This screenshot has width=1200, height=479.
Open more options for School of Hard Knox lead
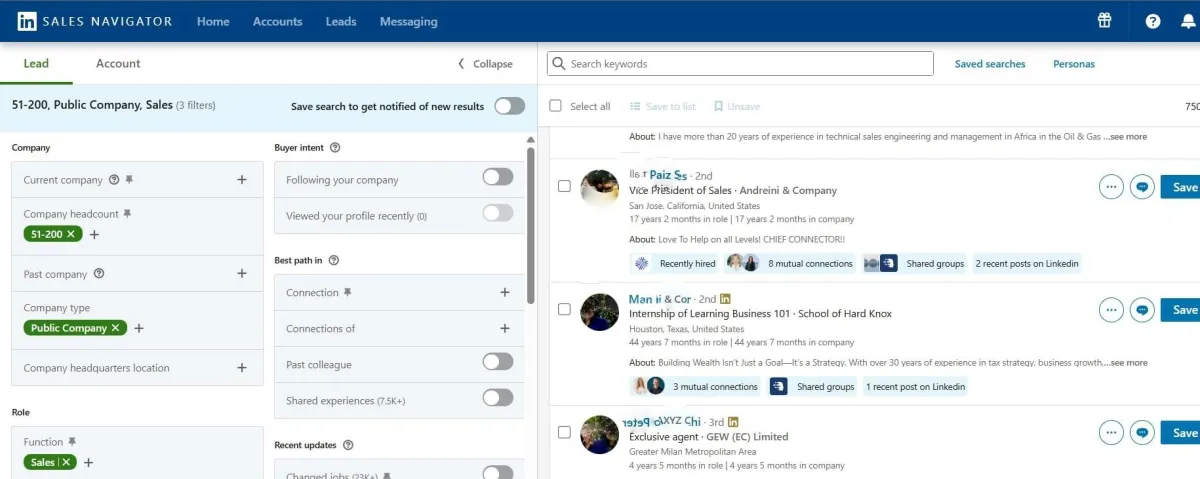point(1111,310)
